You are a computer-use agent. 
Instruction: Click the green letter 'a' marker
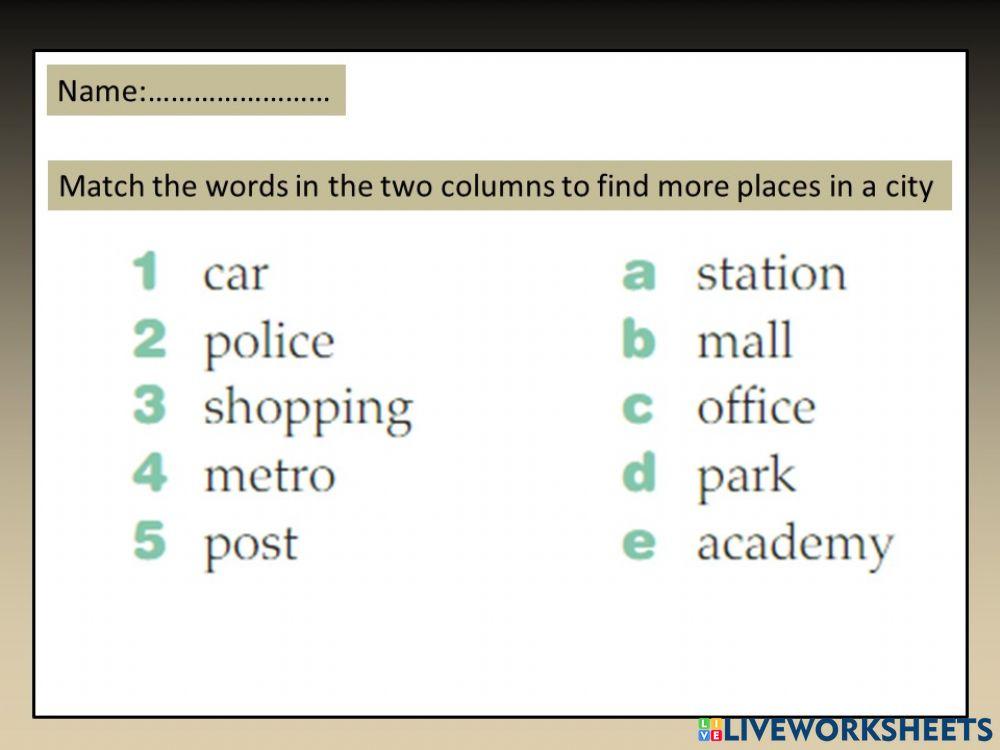pos(638,274)
